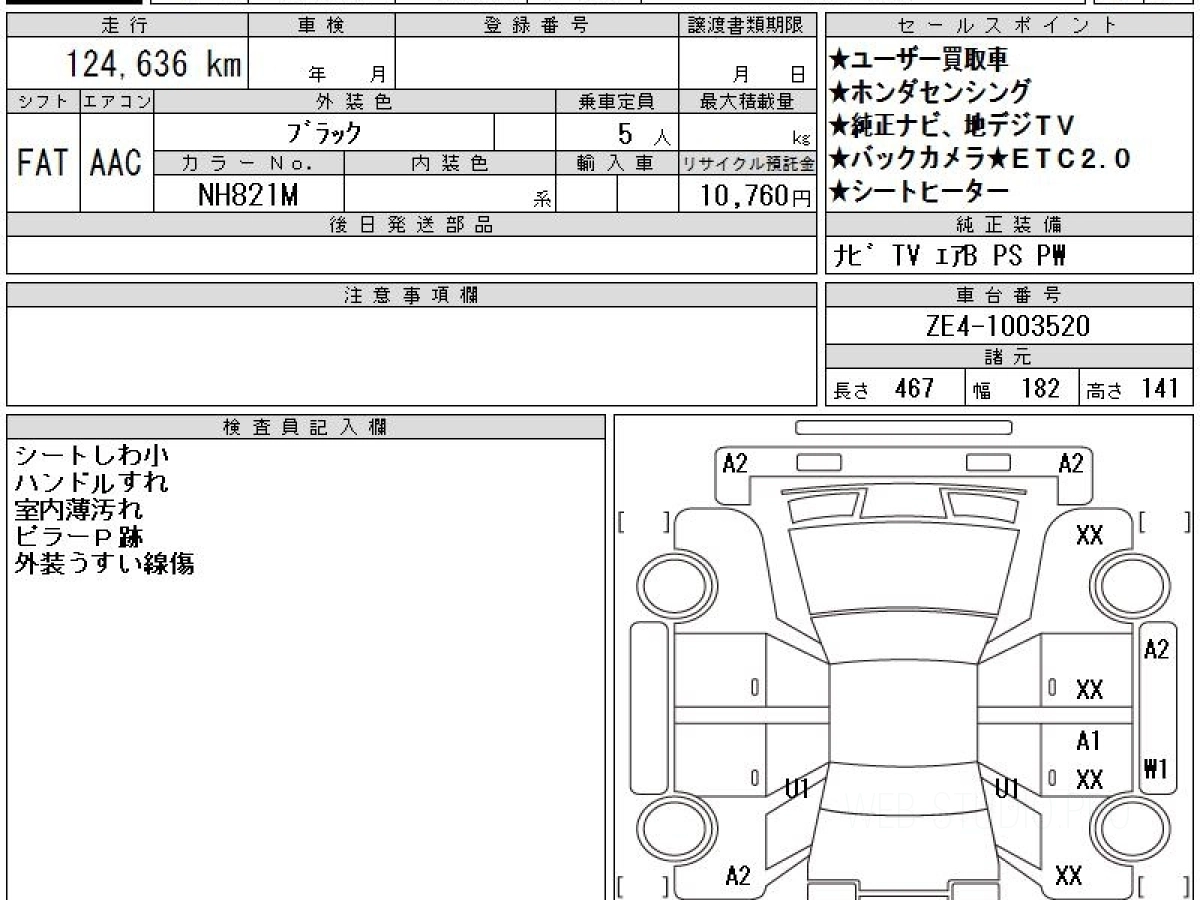Click the 注意事項欄 header
This screenshot has height=900, width=1200.
click(411, 294)
